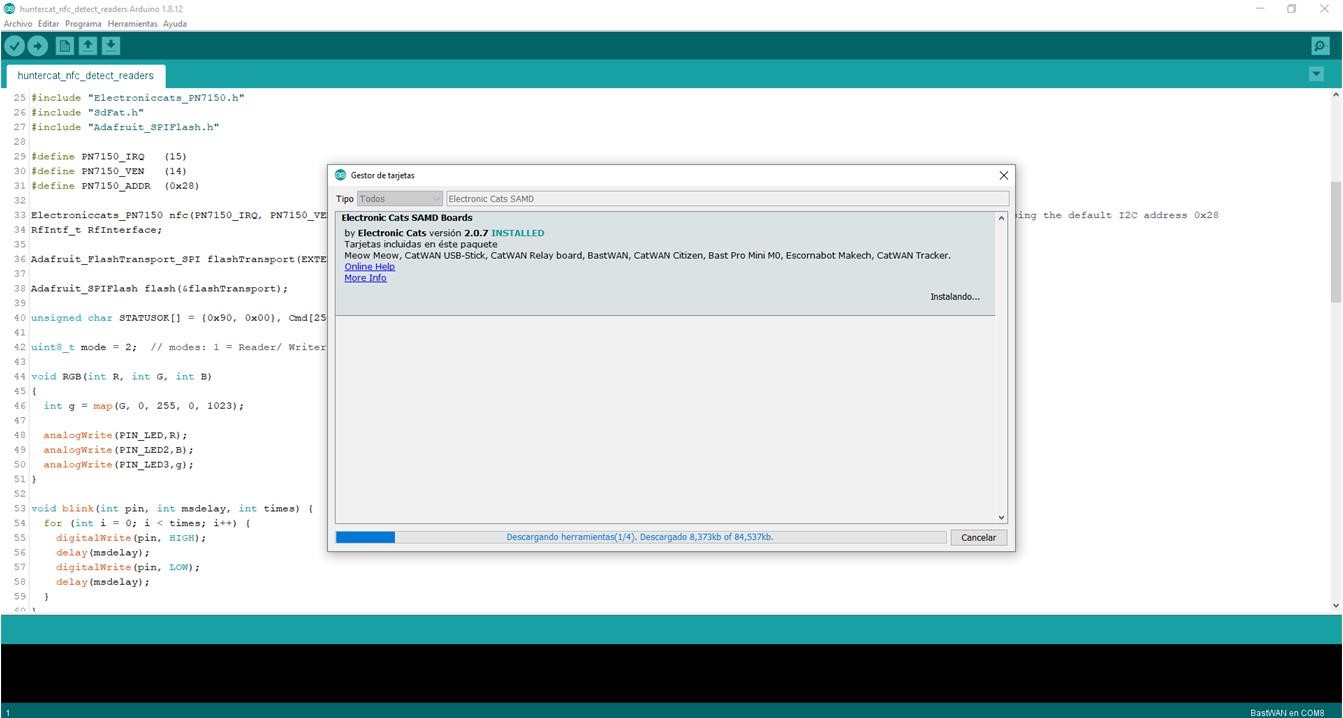This screenshot has height=718, width=1343.
Task: Open the Programa menu
Action: pos(83,23)
